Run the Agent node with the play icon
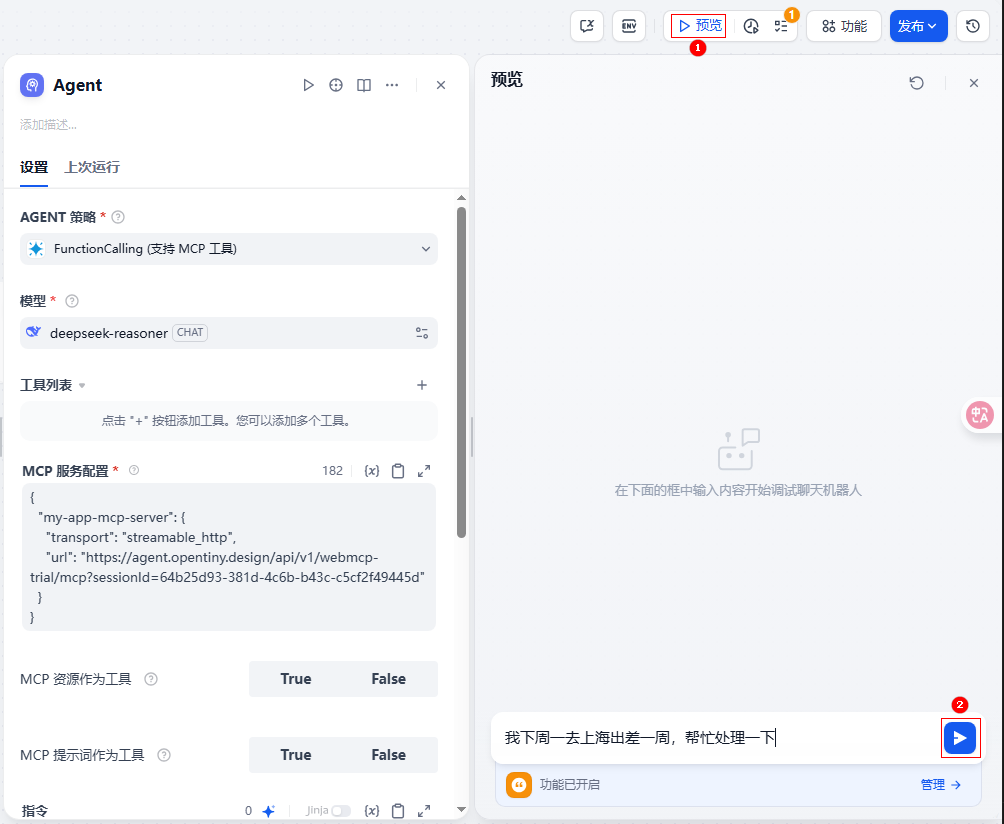Image resolution: width=1004 pixels, height=824 pixels. click(309, 85)
